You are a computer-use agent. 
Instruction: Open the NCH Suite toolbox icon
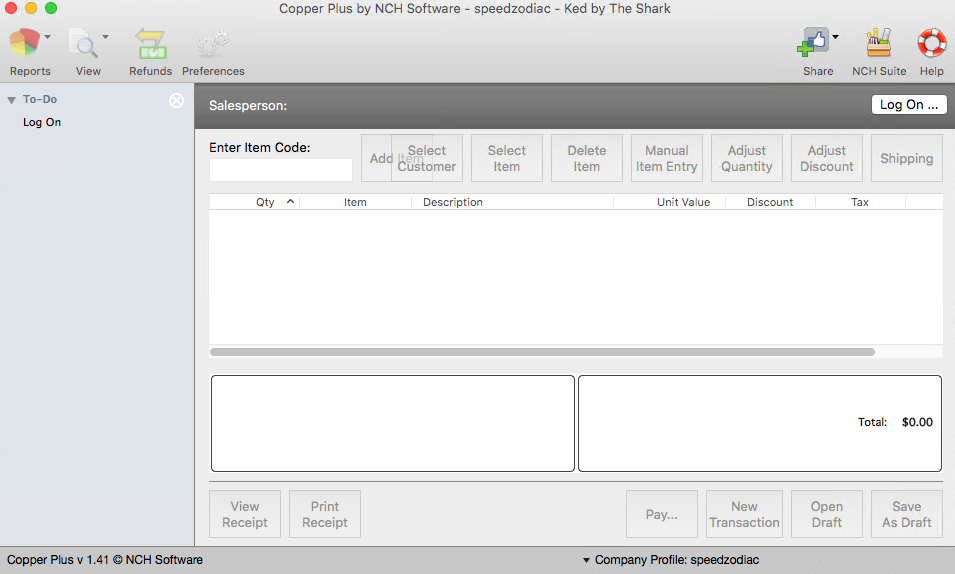tap(879, 43)
